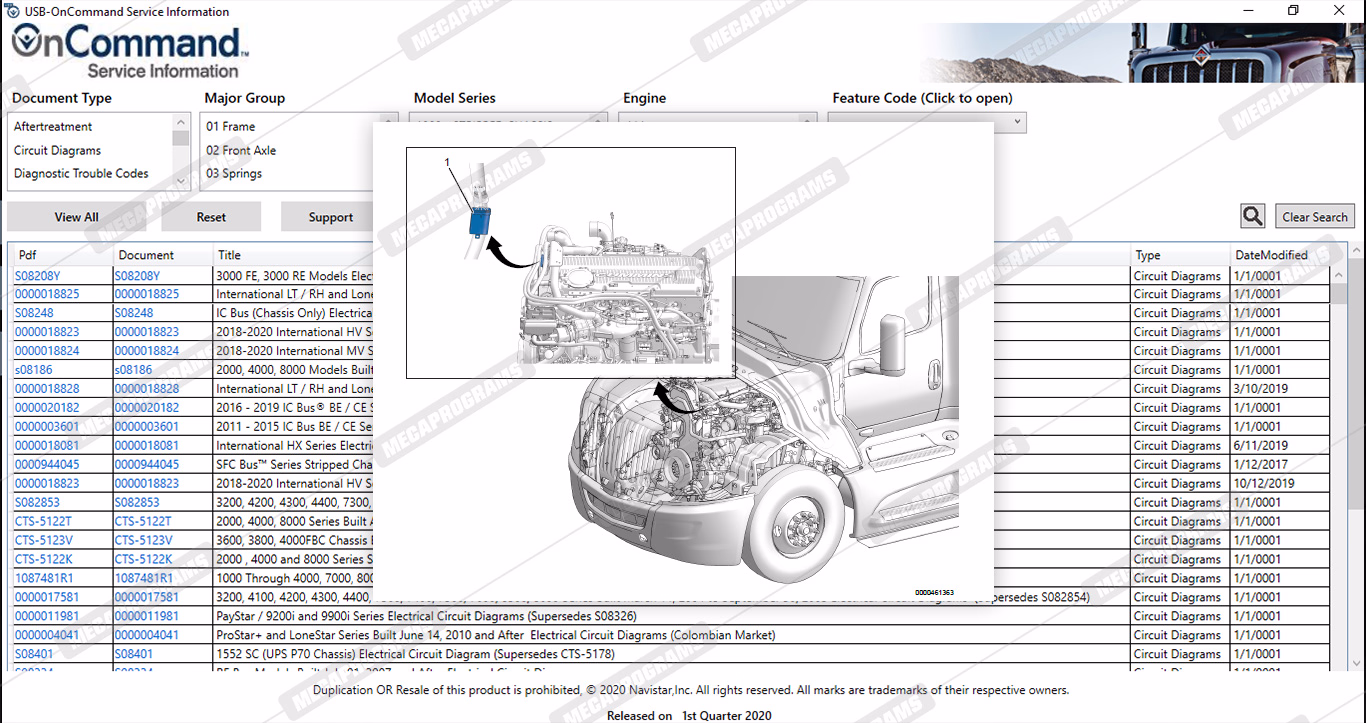Open the Feature Code dropdown

coord(926,122)
